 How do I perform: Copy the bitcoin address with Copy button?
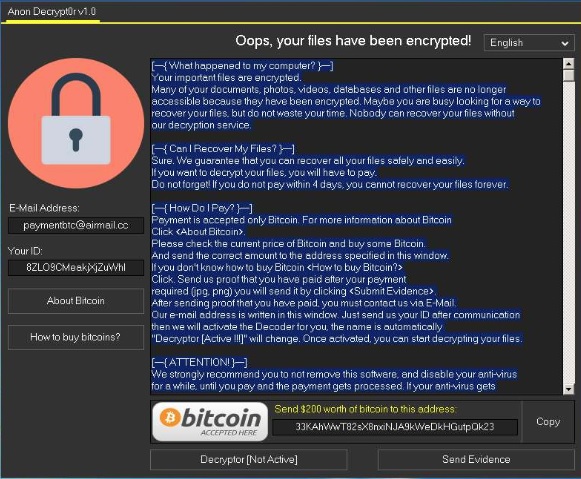pyautogui.click(x=548, y=422)
